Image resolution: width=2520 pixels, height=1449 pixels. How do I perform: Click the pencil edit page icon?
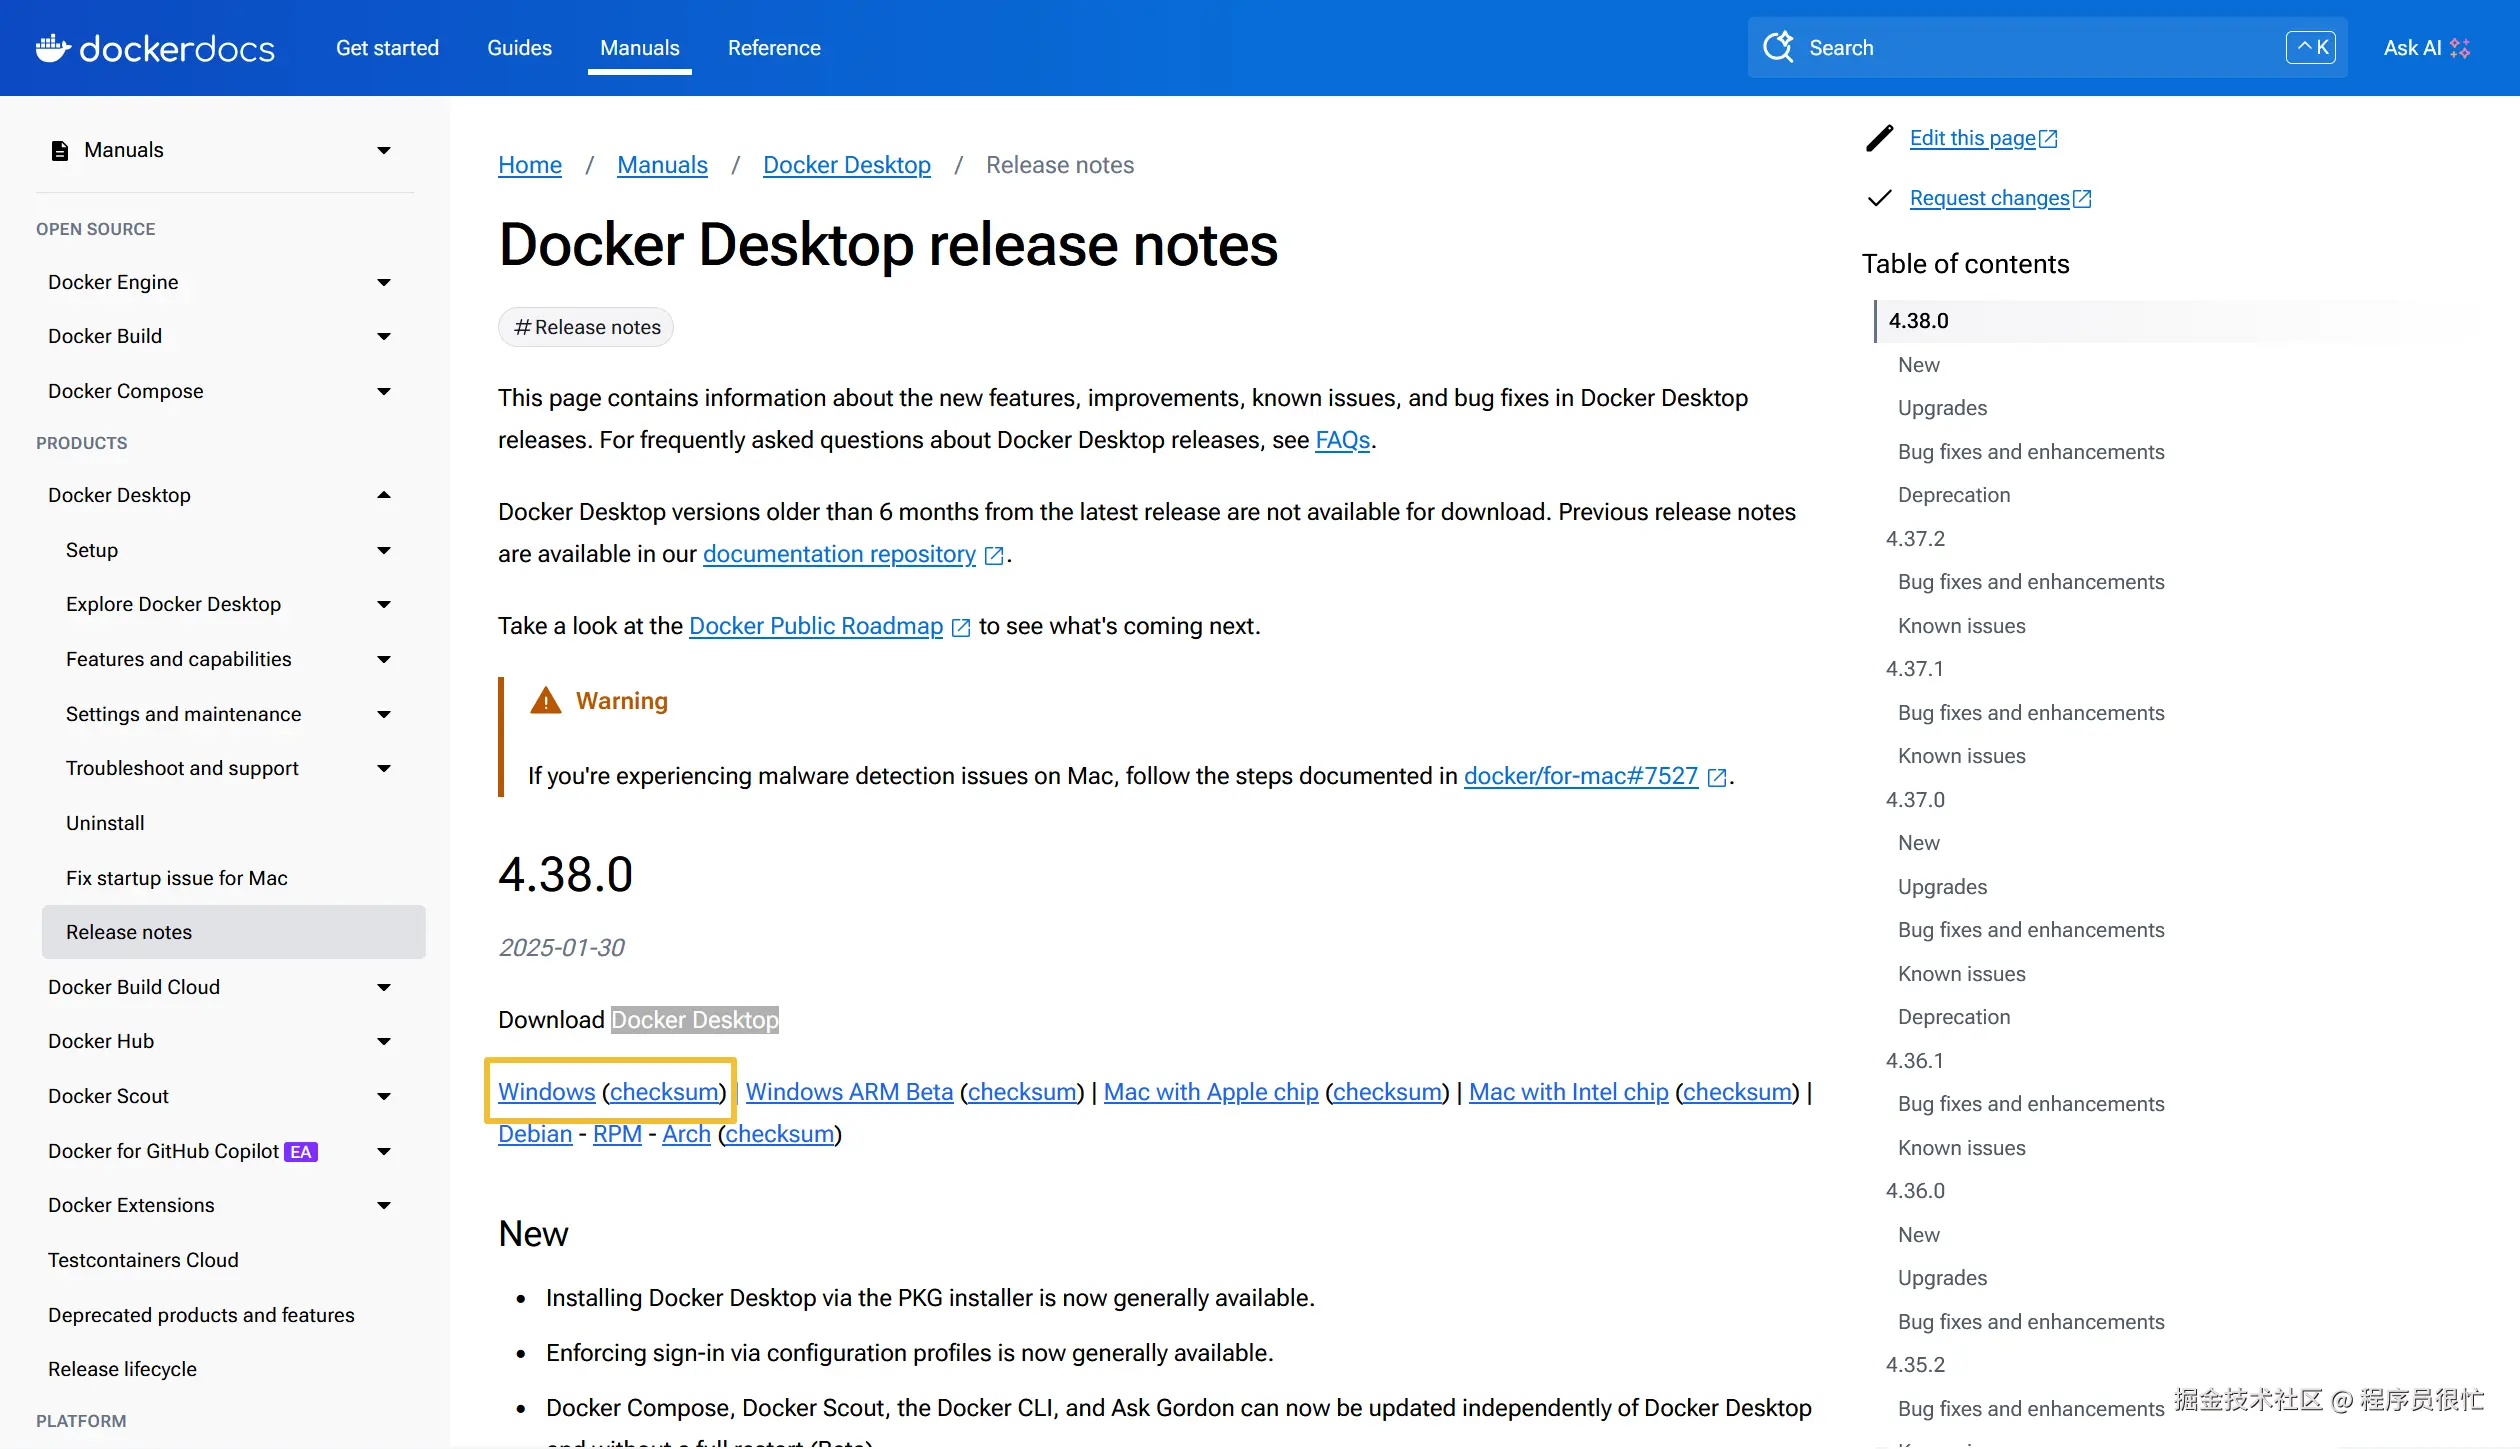[1880, 138]
